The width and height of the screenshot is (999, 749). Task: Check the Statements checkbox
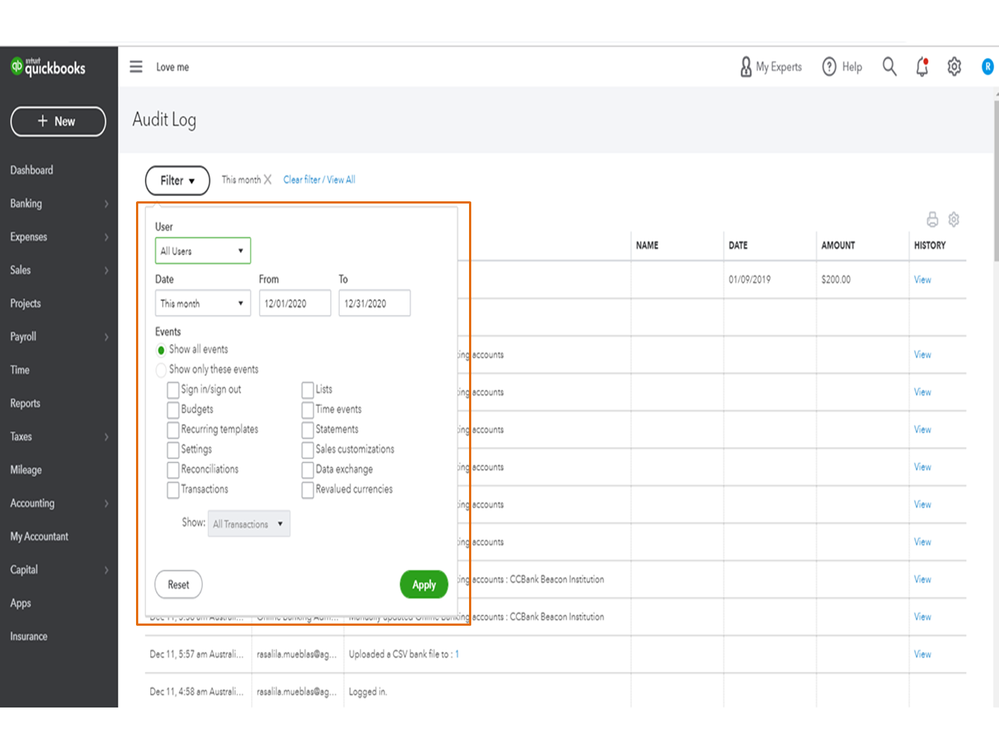pos(308,430)
